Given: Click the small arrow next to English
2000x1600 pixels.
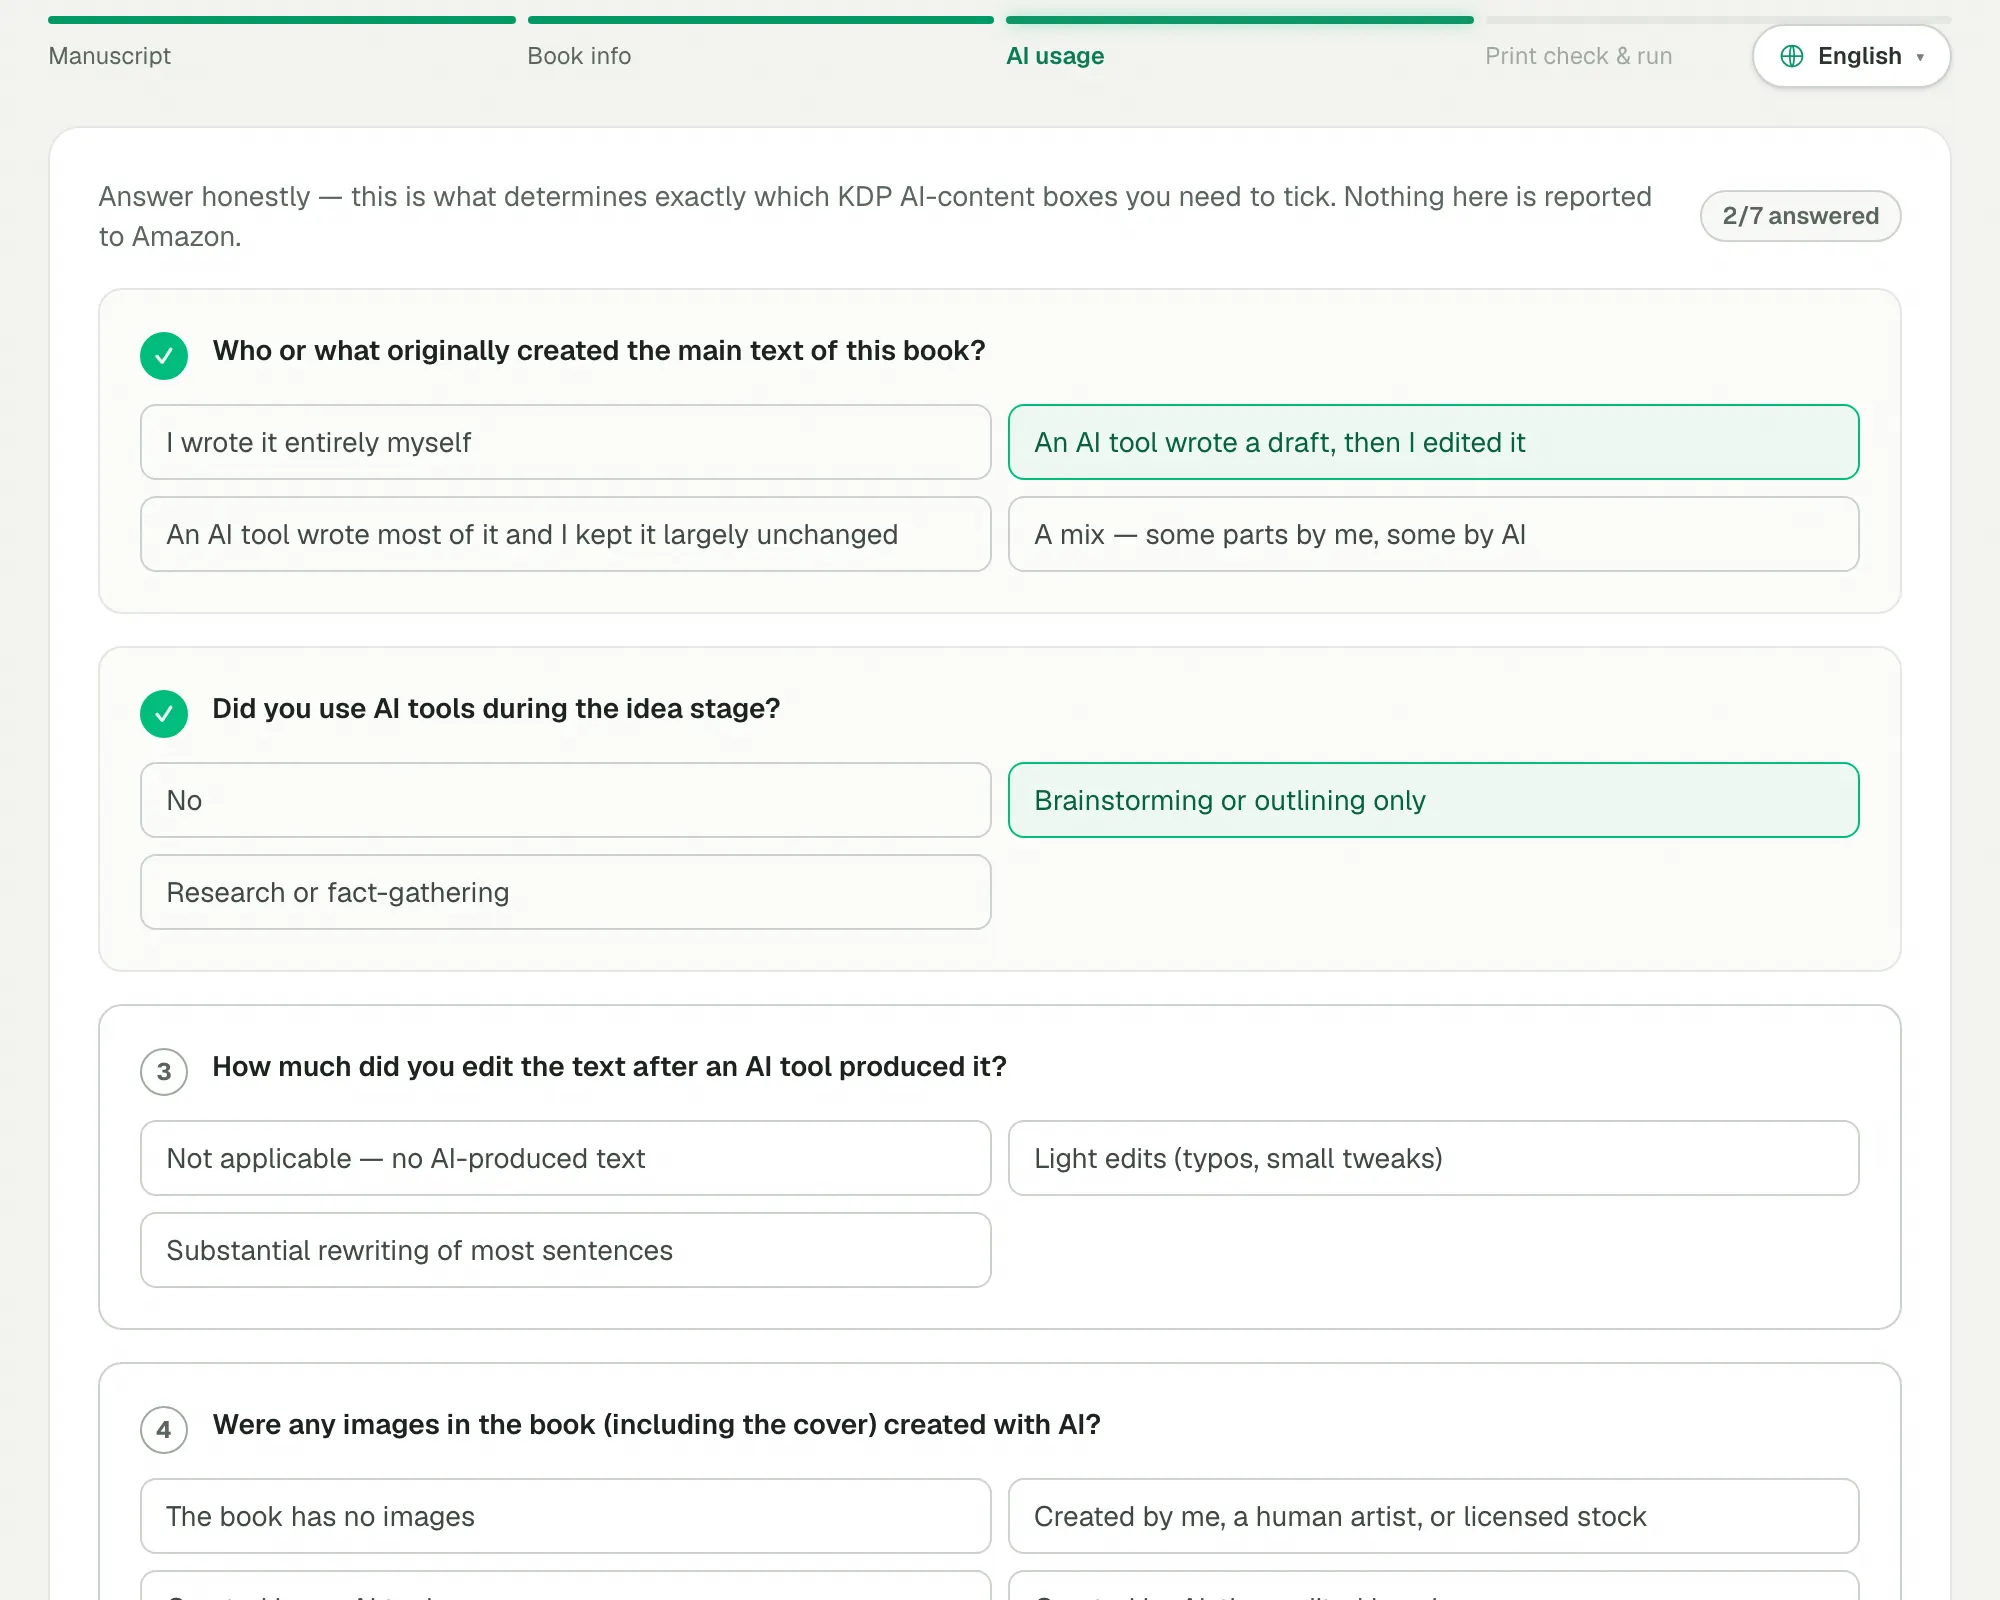Looking at the screenshot, I should pyautogui.click(x=1920, y=57).
